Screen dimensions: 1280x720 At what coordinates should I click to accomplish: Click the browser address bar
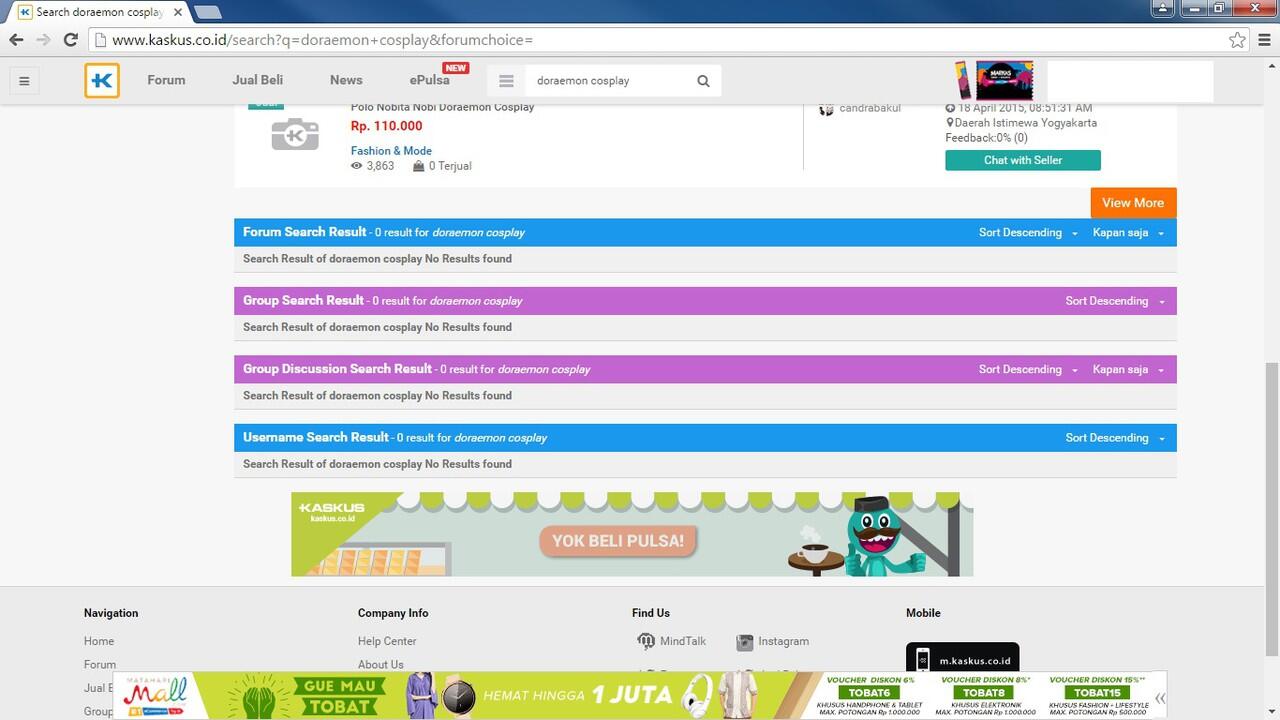click(660, 40)
